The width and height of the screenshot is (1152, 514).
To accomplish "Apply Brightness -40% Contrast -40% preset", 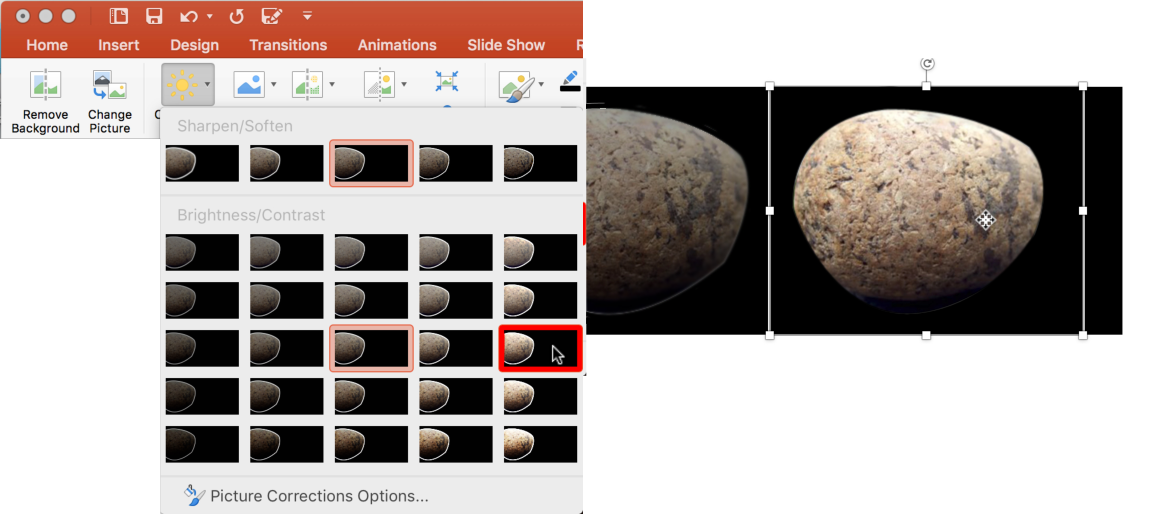I will pyautogui.click(x=202, y=253).
